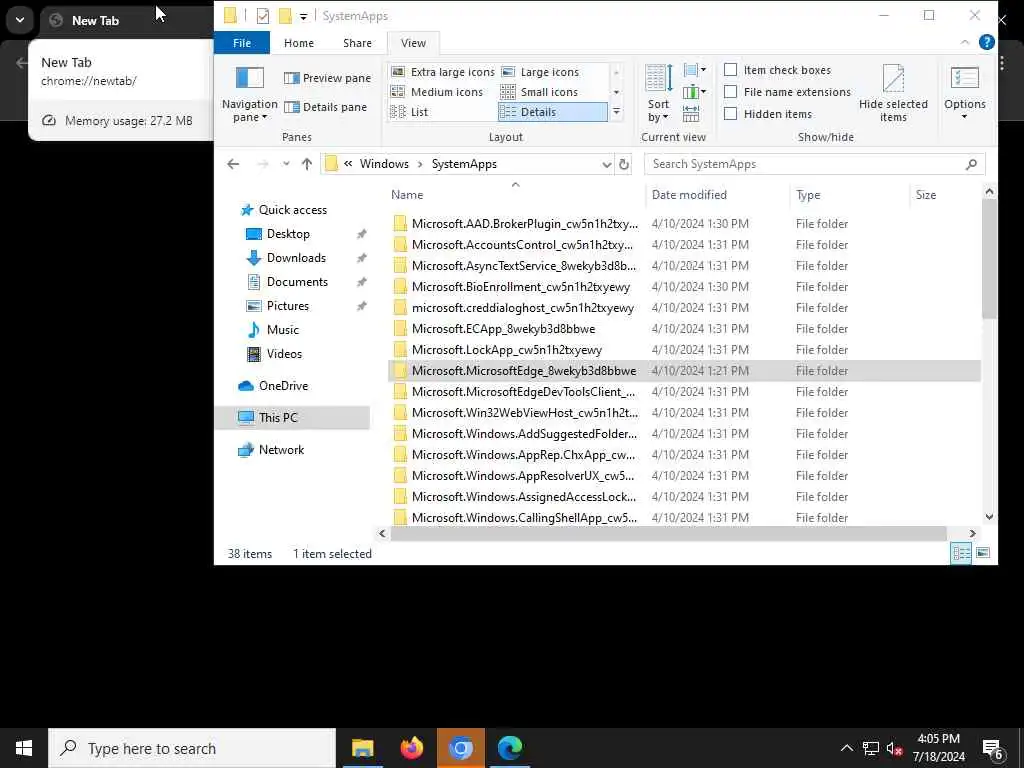Go back to previous folder

point(233,164)
